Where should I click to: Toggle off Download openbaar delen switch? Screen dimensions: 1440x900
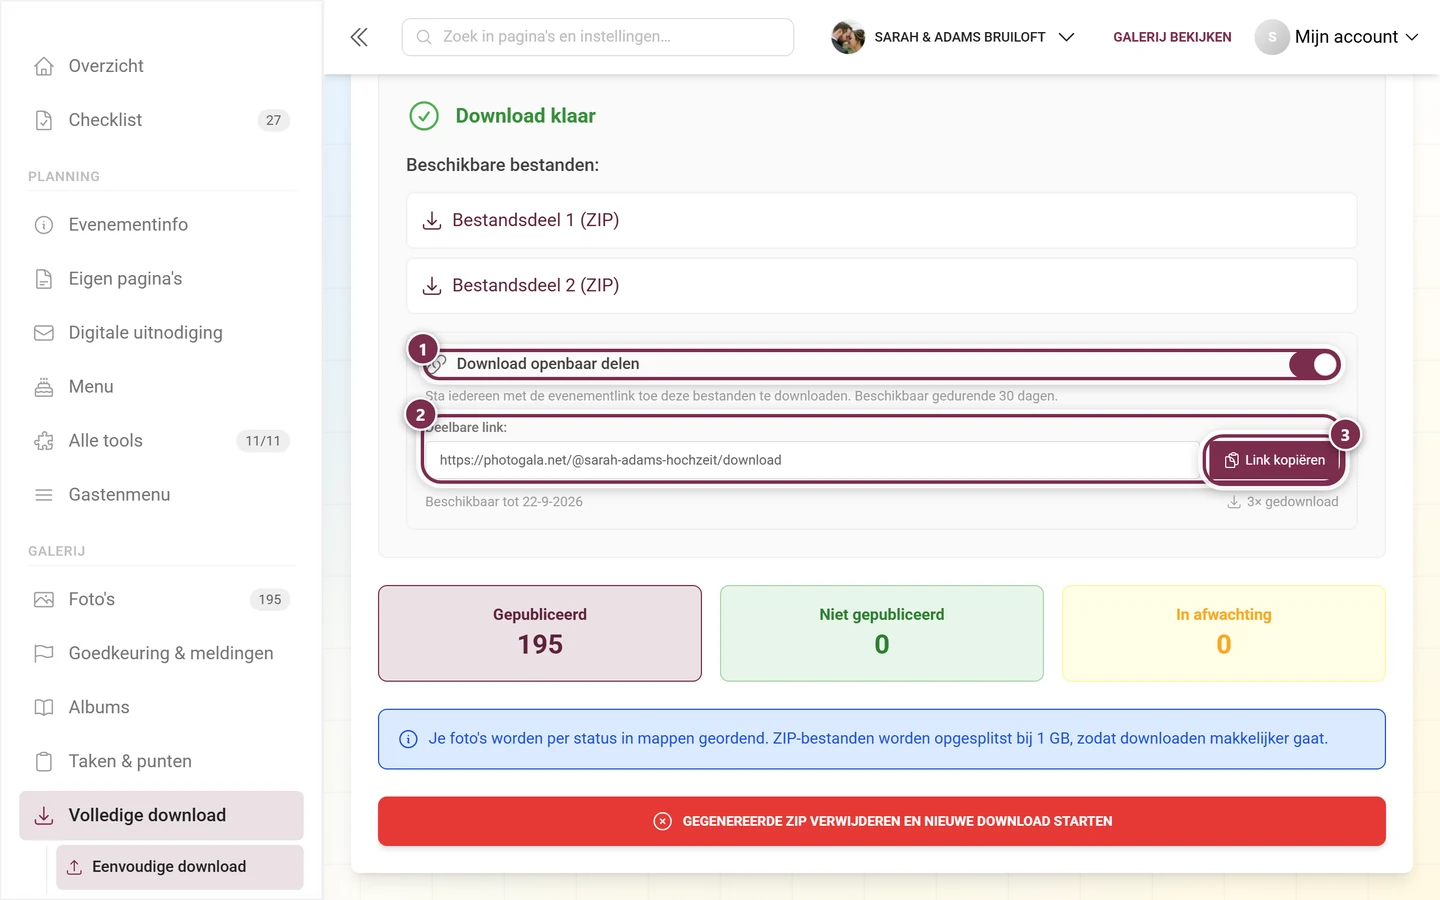[1314, 365]
